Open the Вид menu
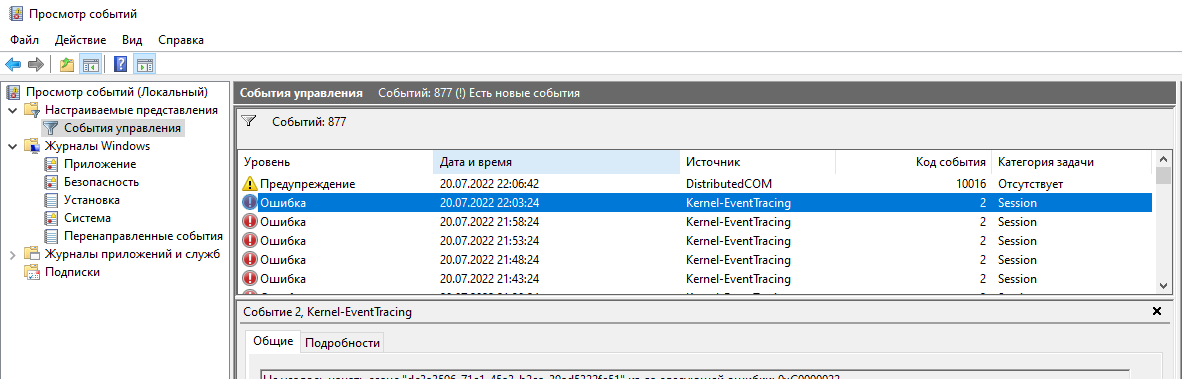 coord(132,40)
